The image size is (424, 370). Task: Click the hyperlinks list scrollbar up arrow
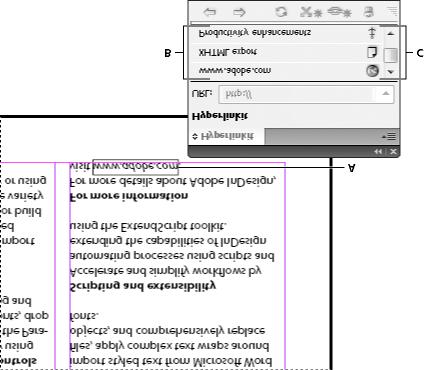click(391, 33)
